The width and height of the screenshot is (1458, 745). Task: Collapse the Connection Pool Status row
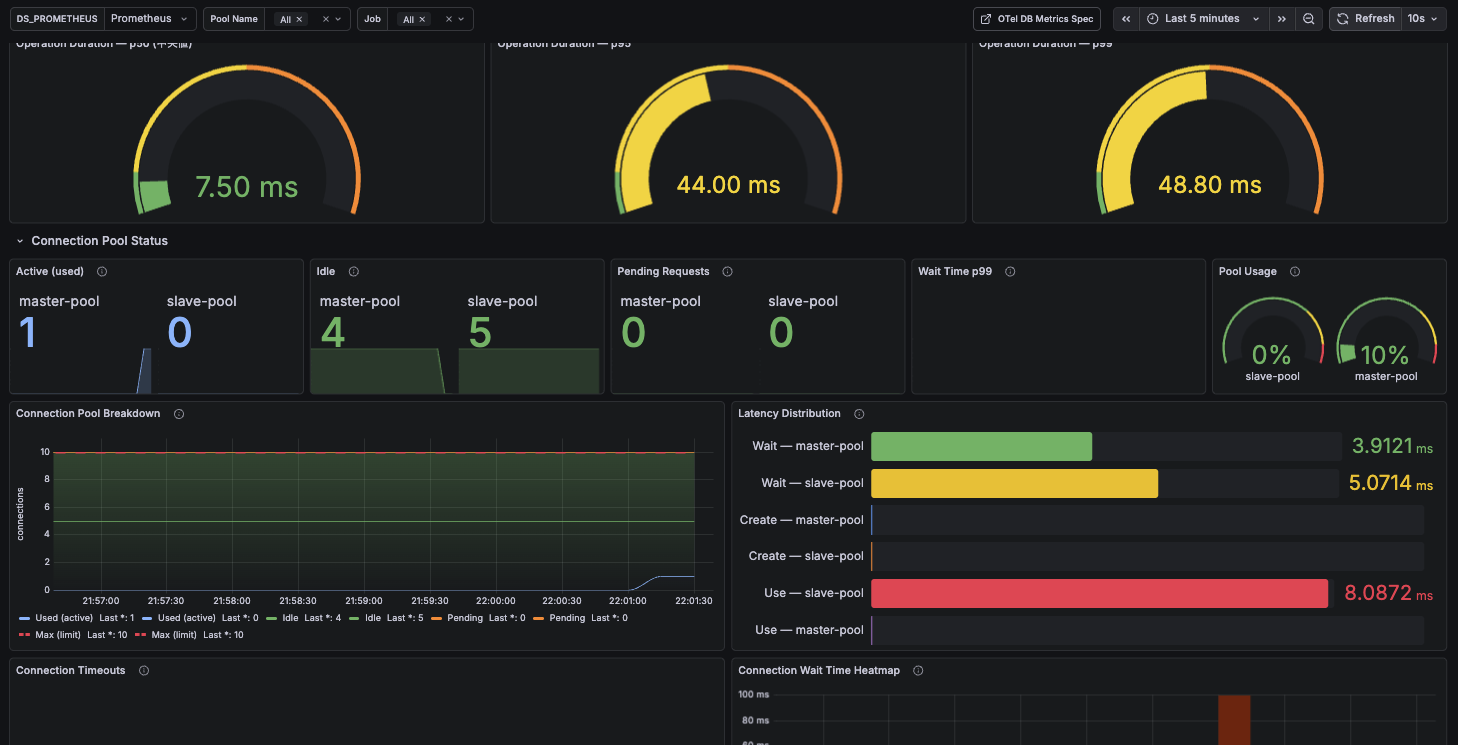pyautogui.click(x=22, y=240)
